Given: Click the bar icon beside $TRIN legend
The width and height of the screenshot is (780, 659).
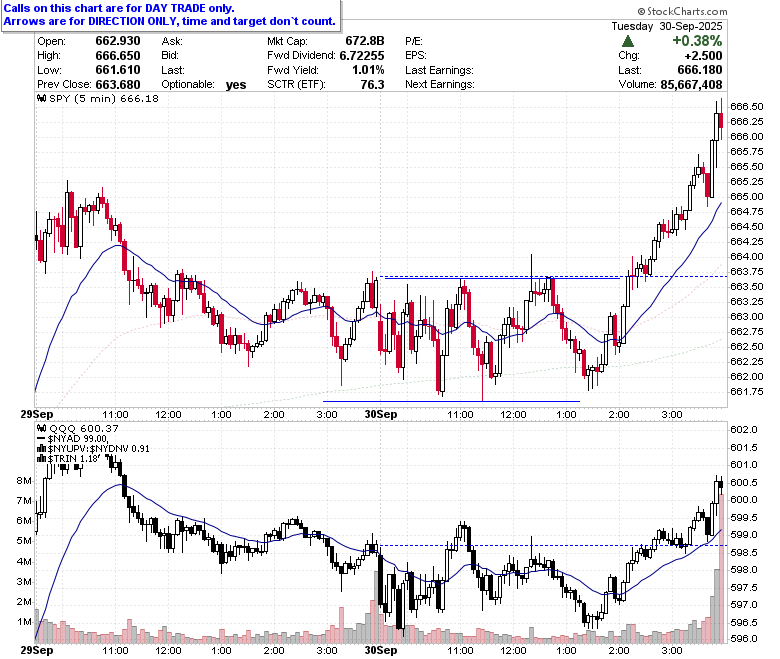Looking at the screenshot, I should click(x=42, y=458).
